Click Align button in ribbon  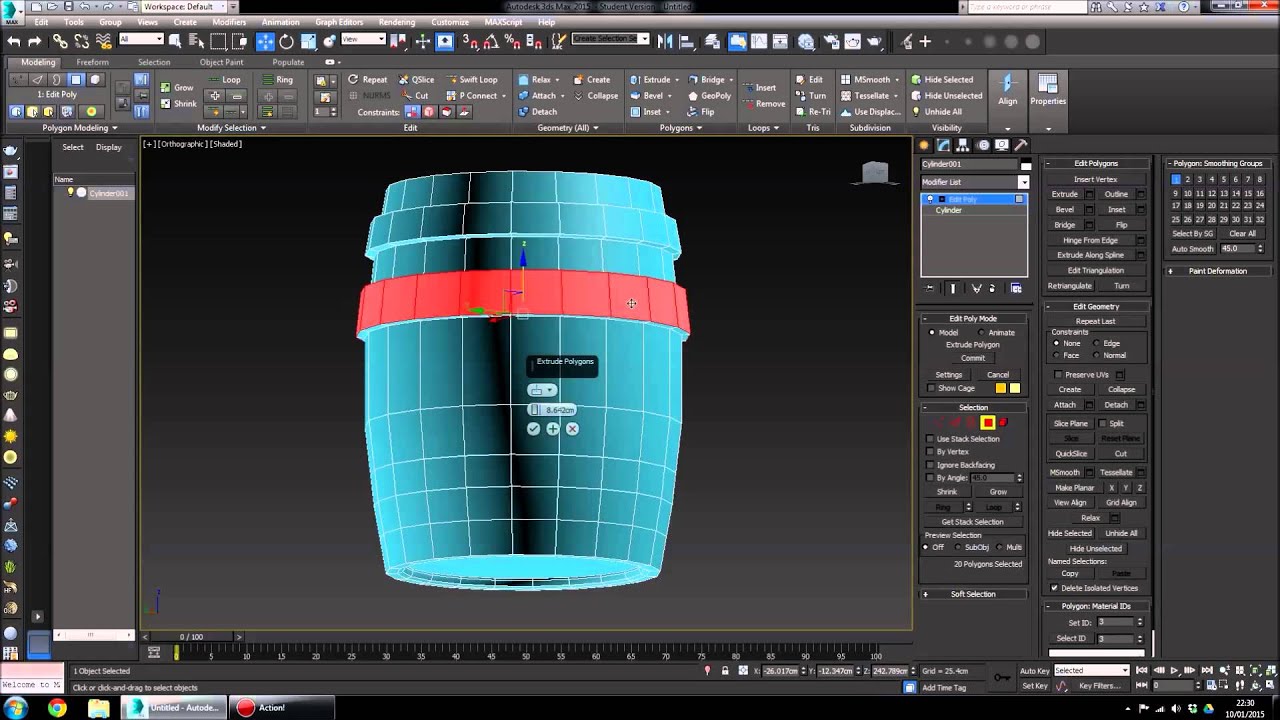point(1007,90)
